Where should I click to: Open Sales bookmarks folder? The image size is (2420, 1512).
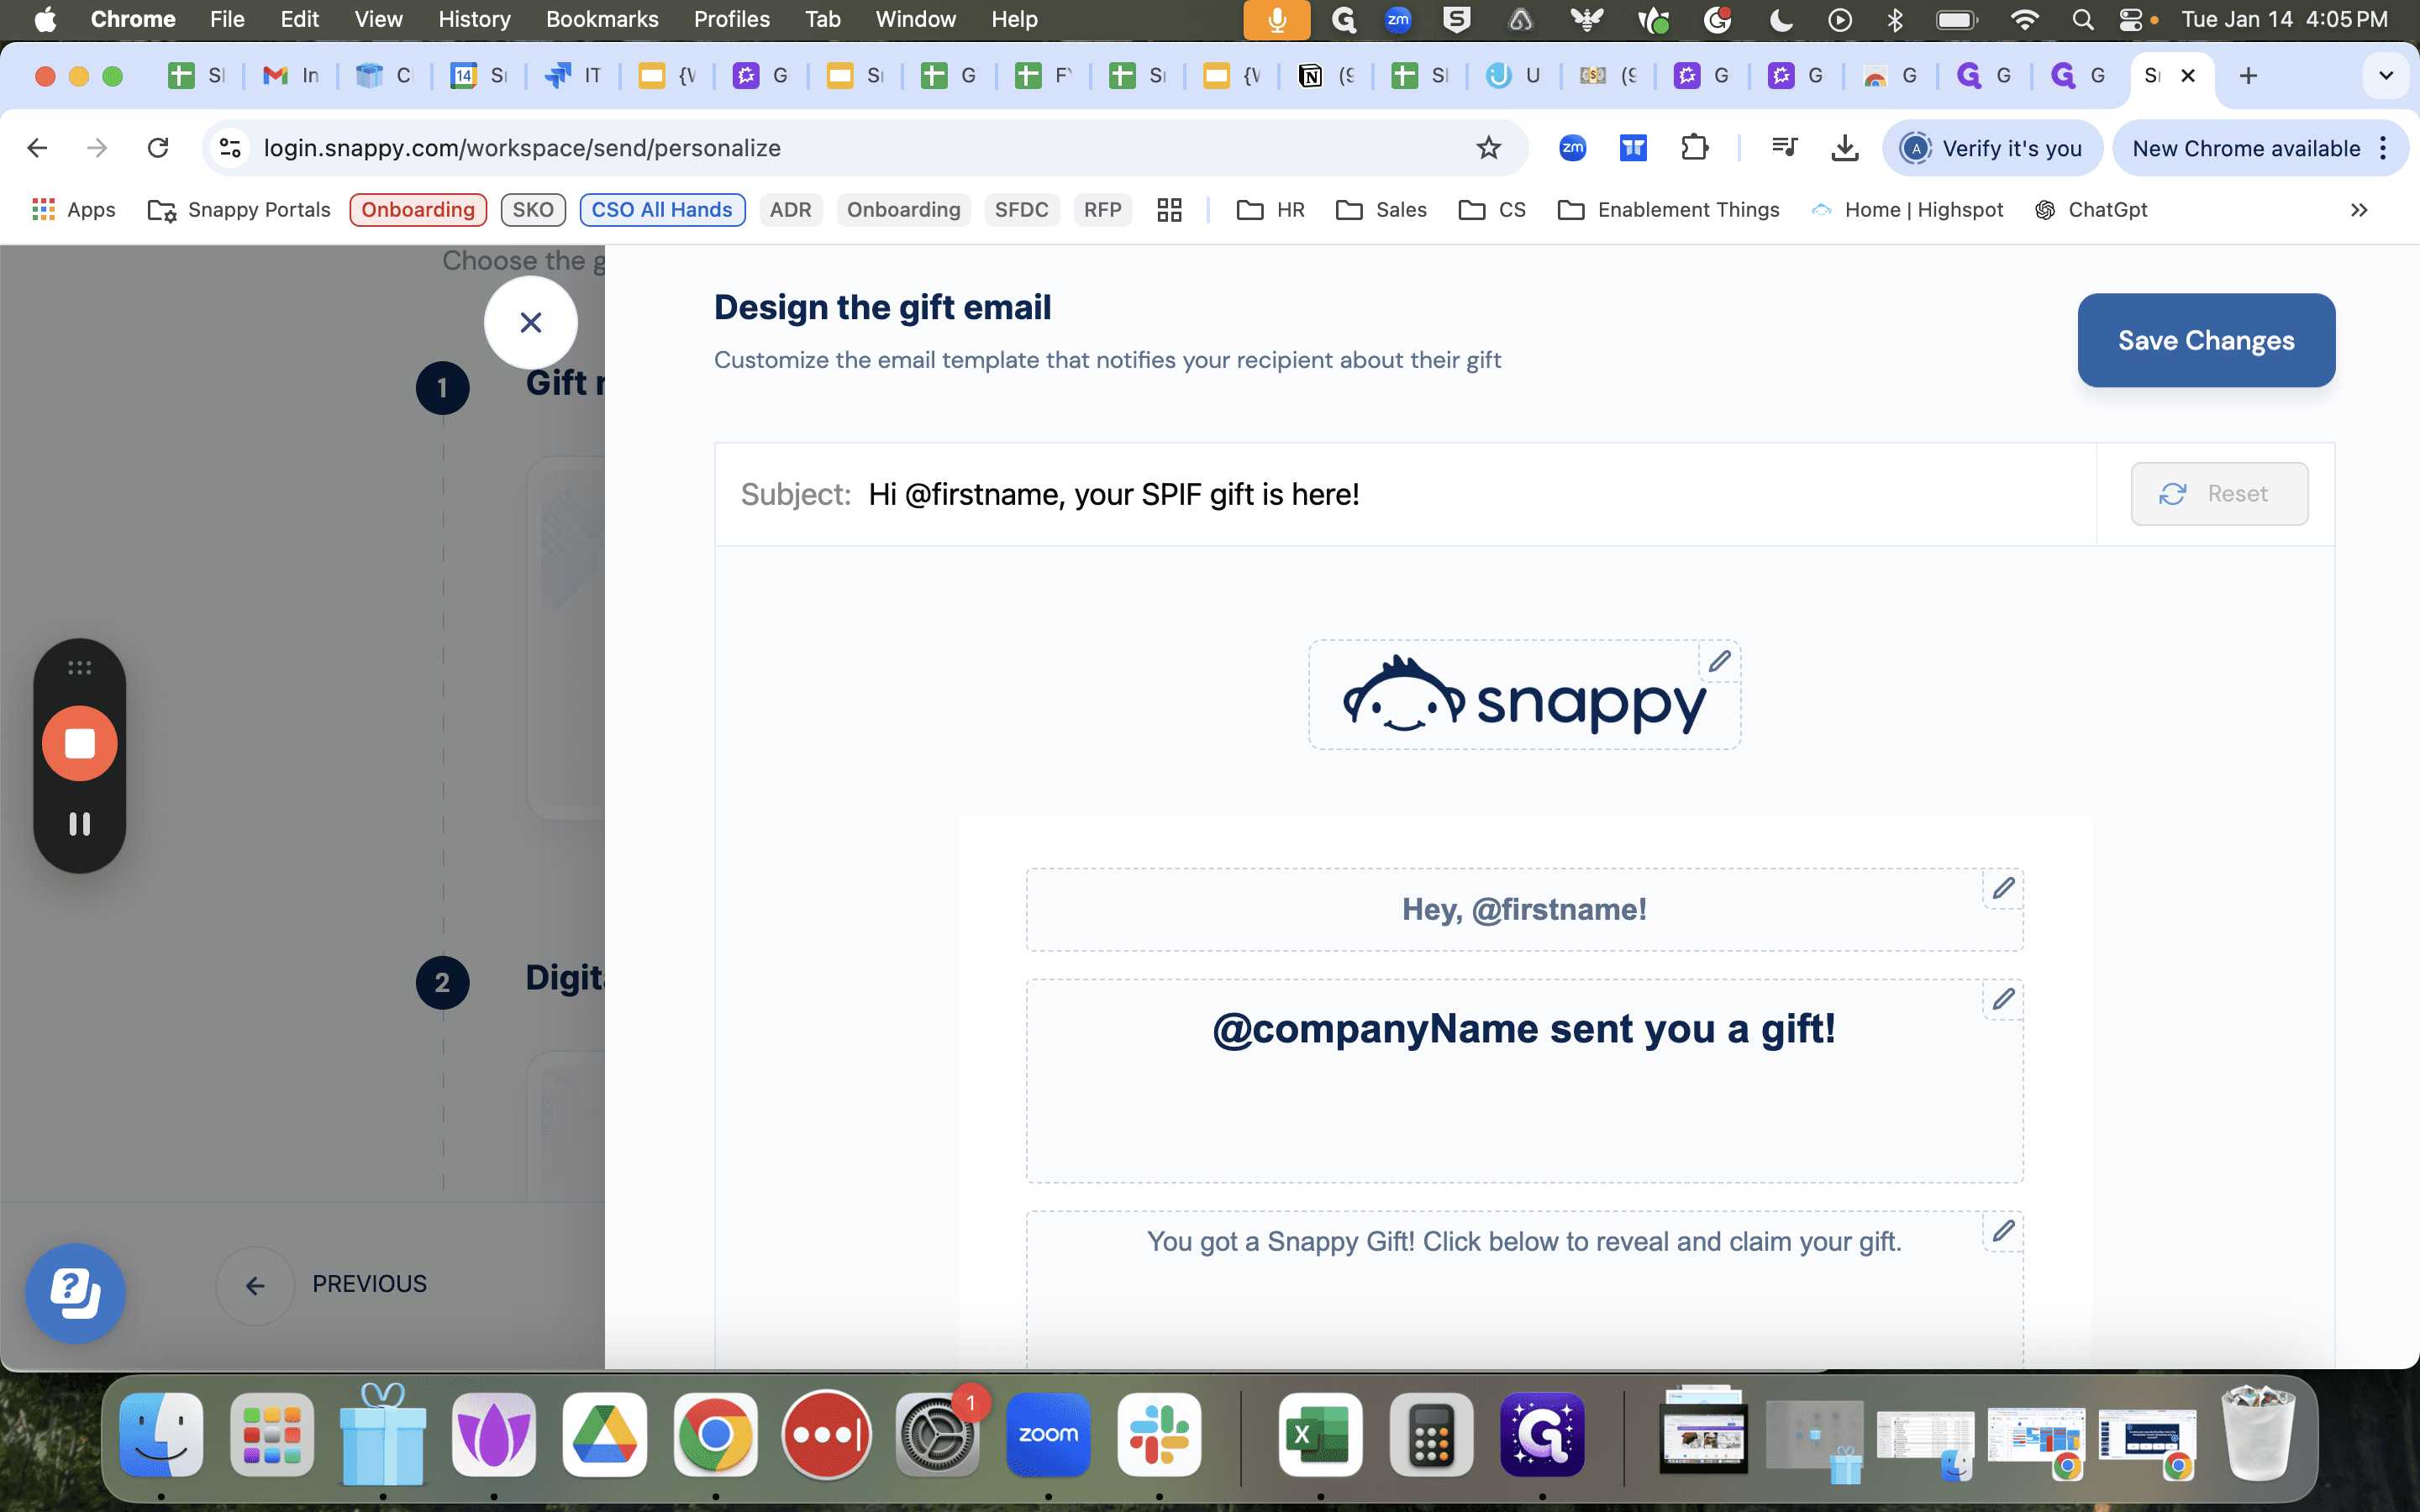[1381, 210]
